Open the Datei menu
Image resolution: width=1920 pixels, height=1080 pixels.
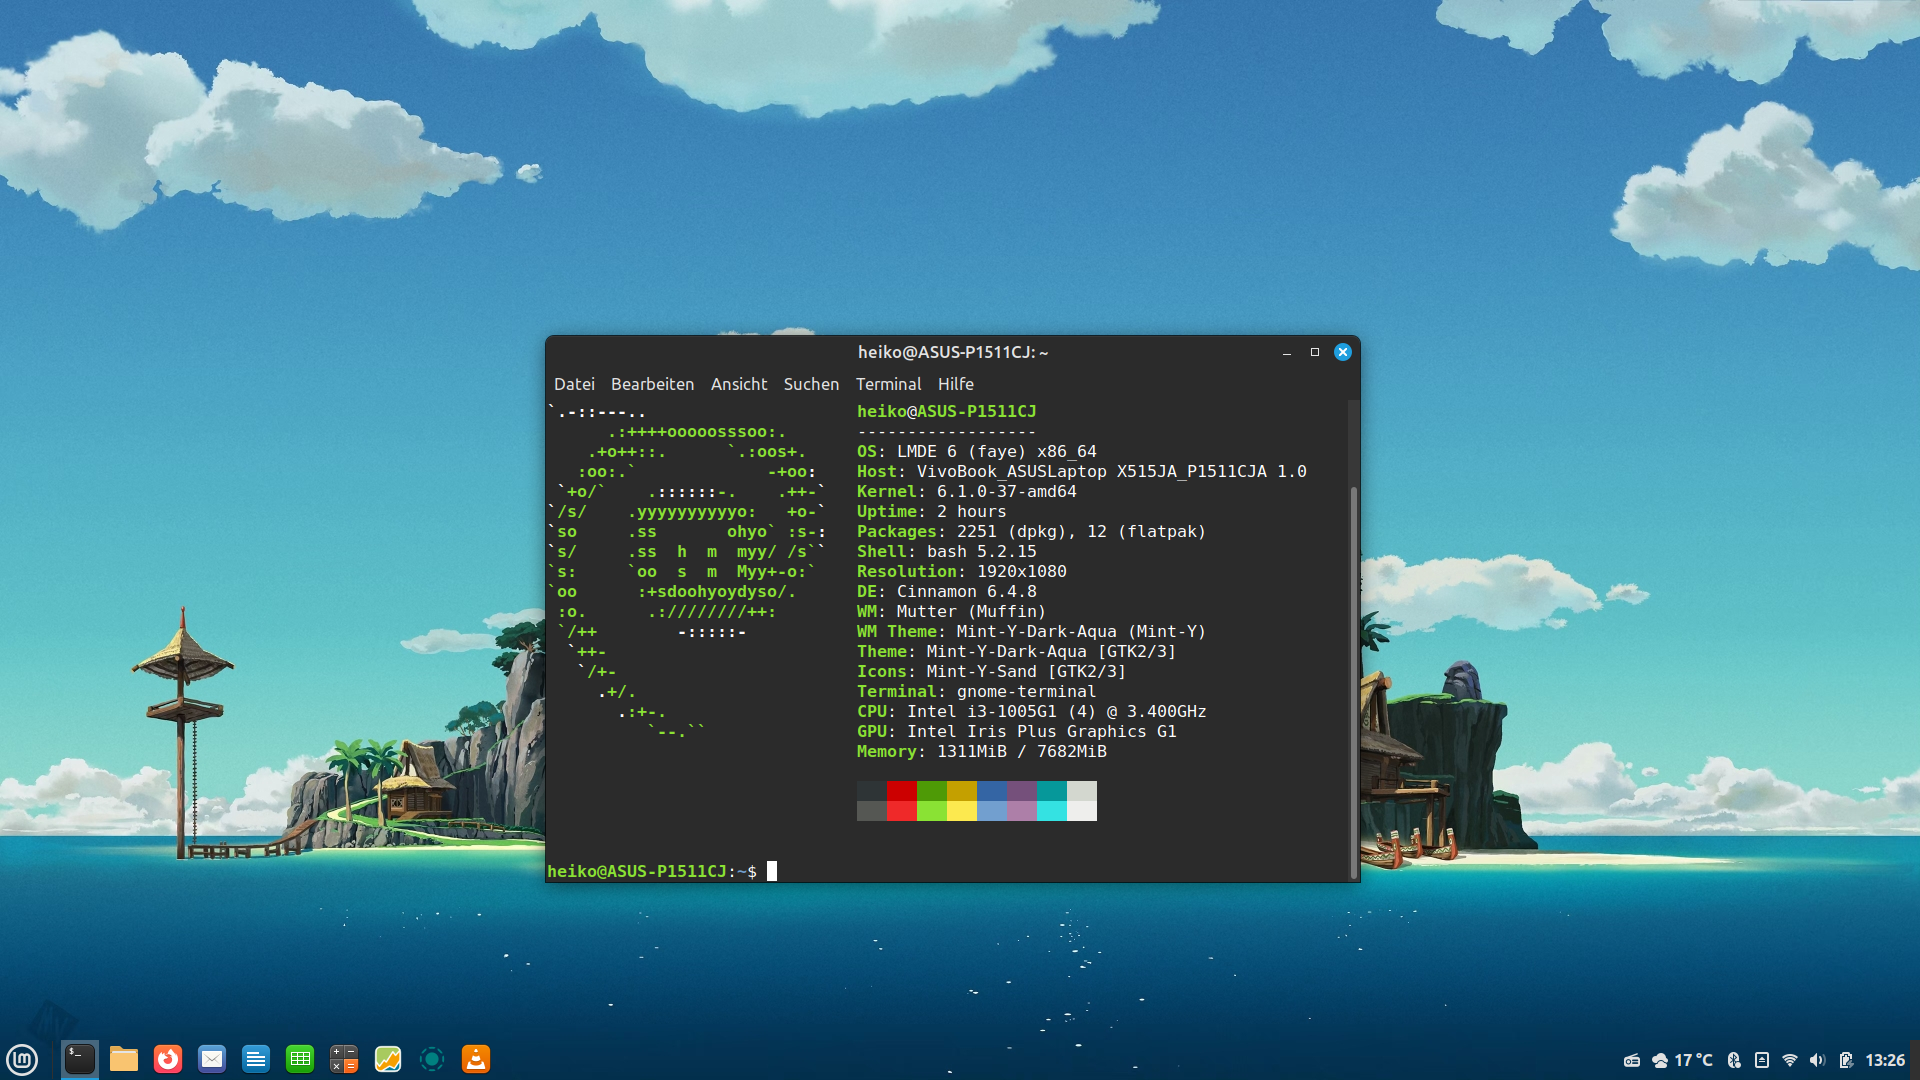[574, 384]
